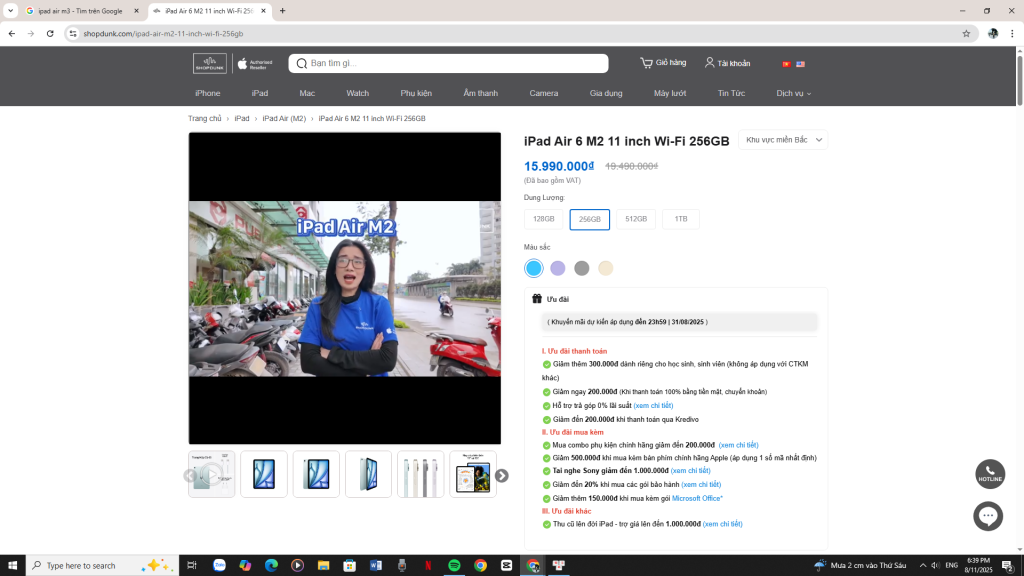The height and width of the screenshot is (576, 1024).
Task: Select the video thumbnail with play icon
Action: pyautogui.click(x=212, y=475)
